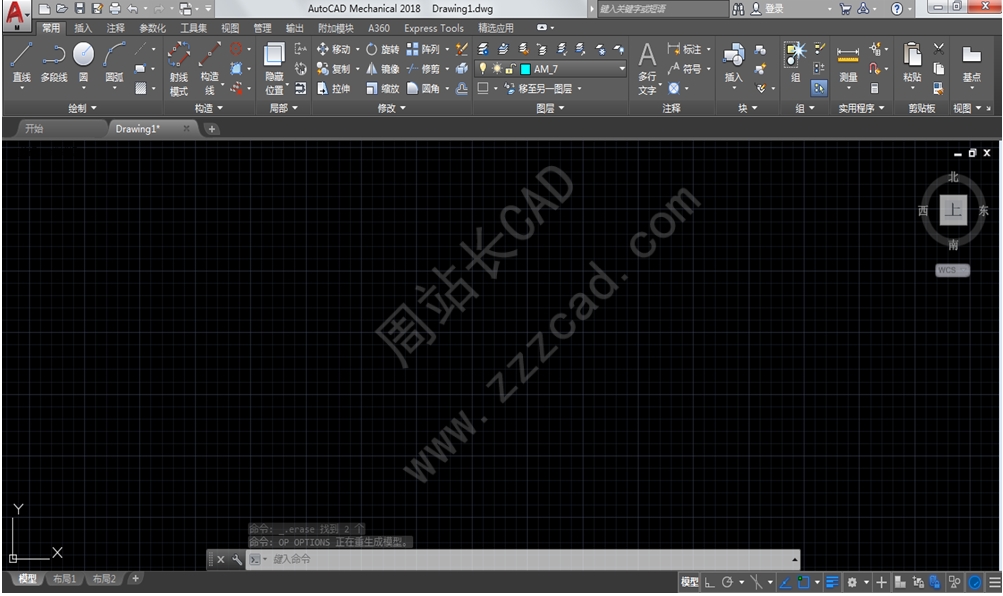The image size is (1003, 596).
Task: Click the 旋转 (Rotate) tool
Action: (383, 49)
